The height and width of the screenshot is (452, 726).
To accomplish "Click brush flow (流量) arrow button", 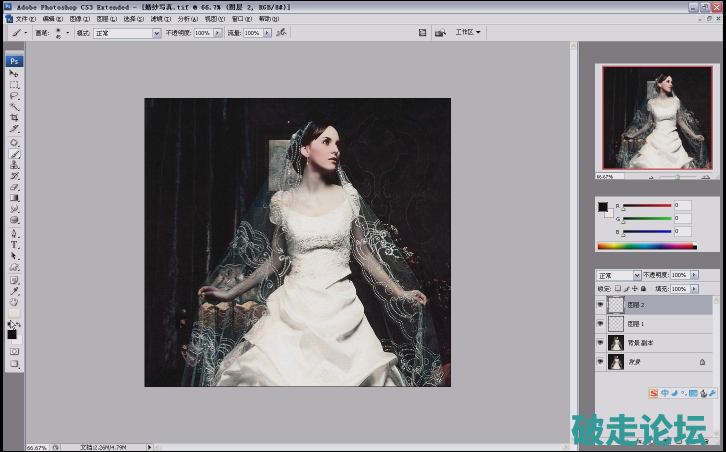I will [265, 33].
